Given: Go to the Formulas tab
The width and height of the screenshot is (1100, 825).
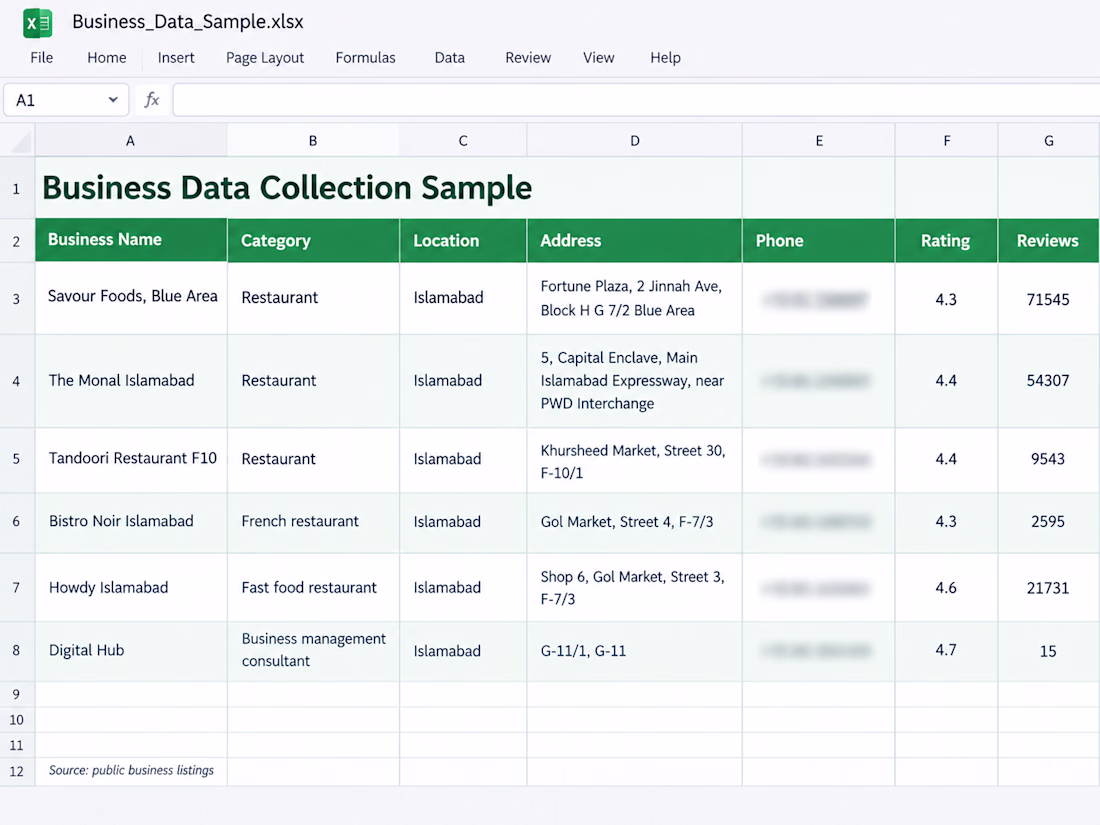Looking at the screenshot, I should click(x=365, y=58).
